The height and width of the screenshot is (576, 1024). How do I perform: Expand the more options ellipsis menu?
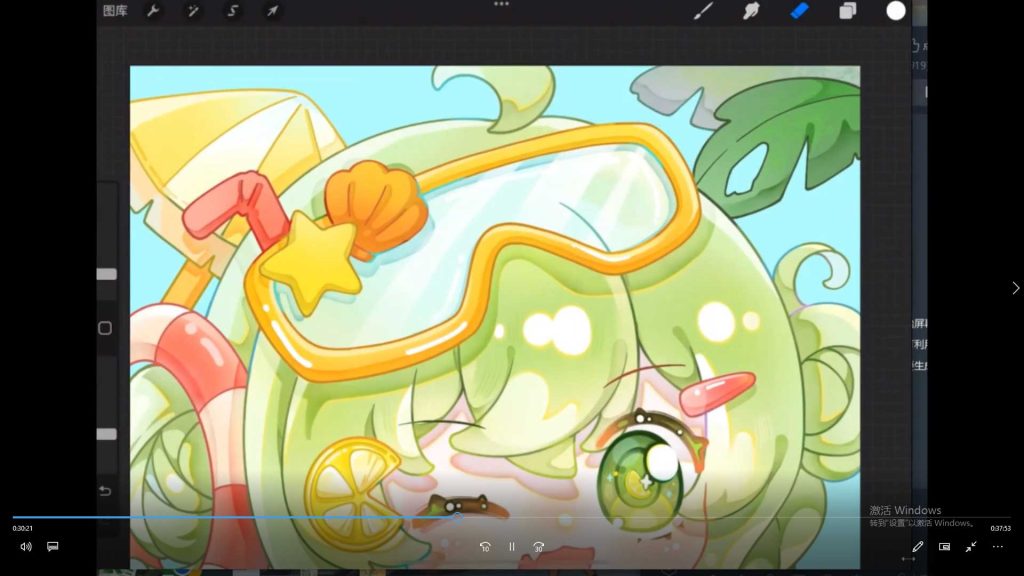pos(997,547)
